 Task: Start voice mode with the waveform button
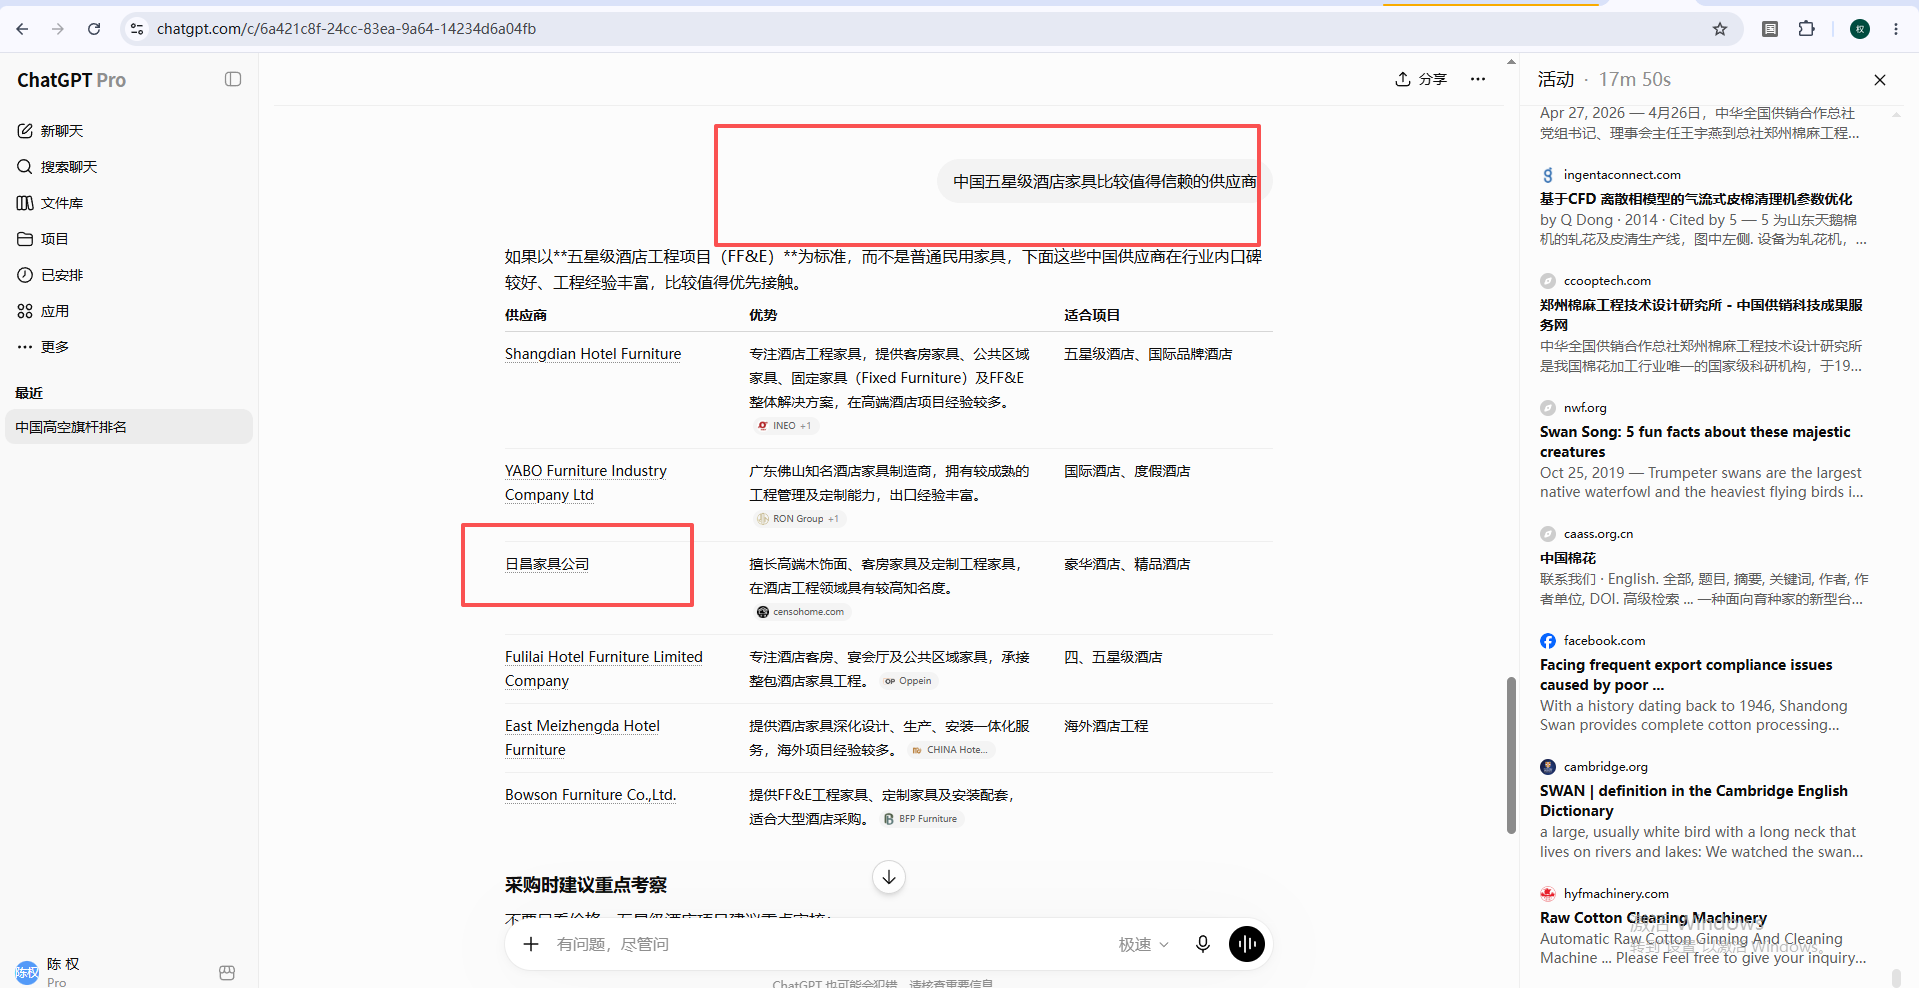[1247, 944]
